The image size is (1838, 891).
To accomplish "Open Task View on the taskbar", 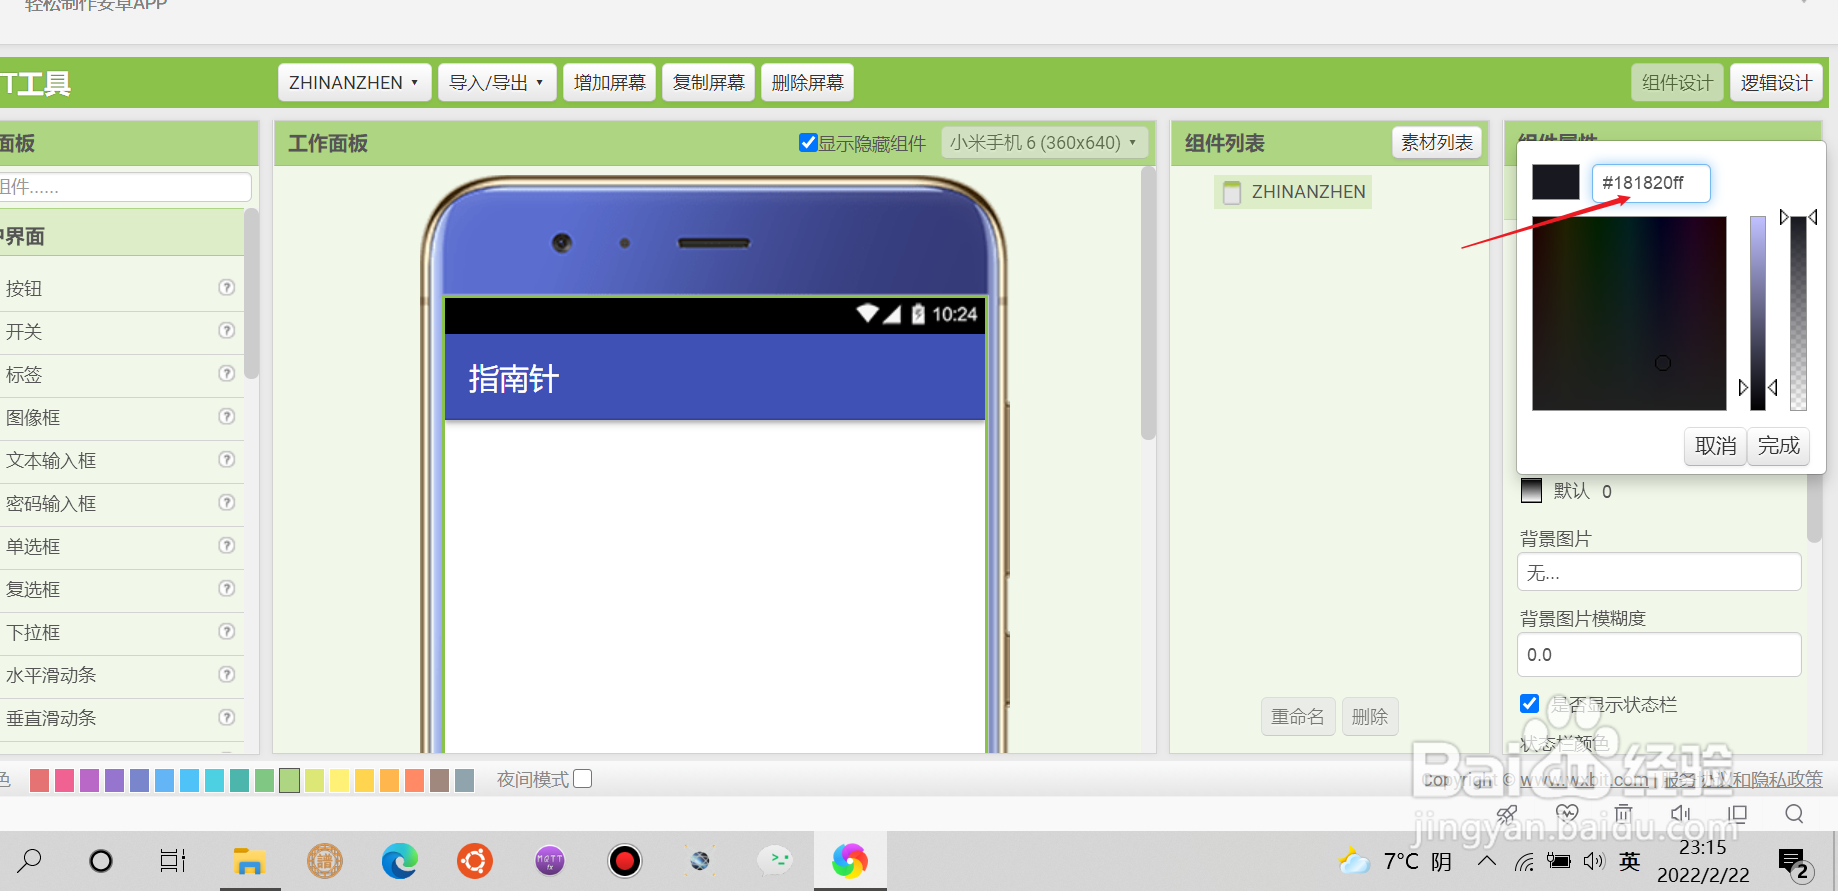I will click(x=173, y=861).
